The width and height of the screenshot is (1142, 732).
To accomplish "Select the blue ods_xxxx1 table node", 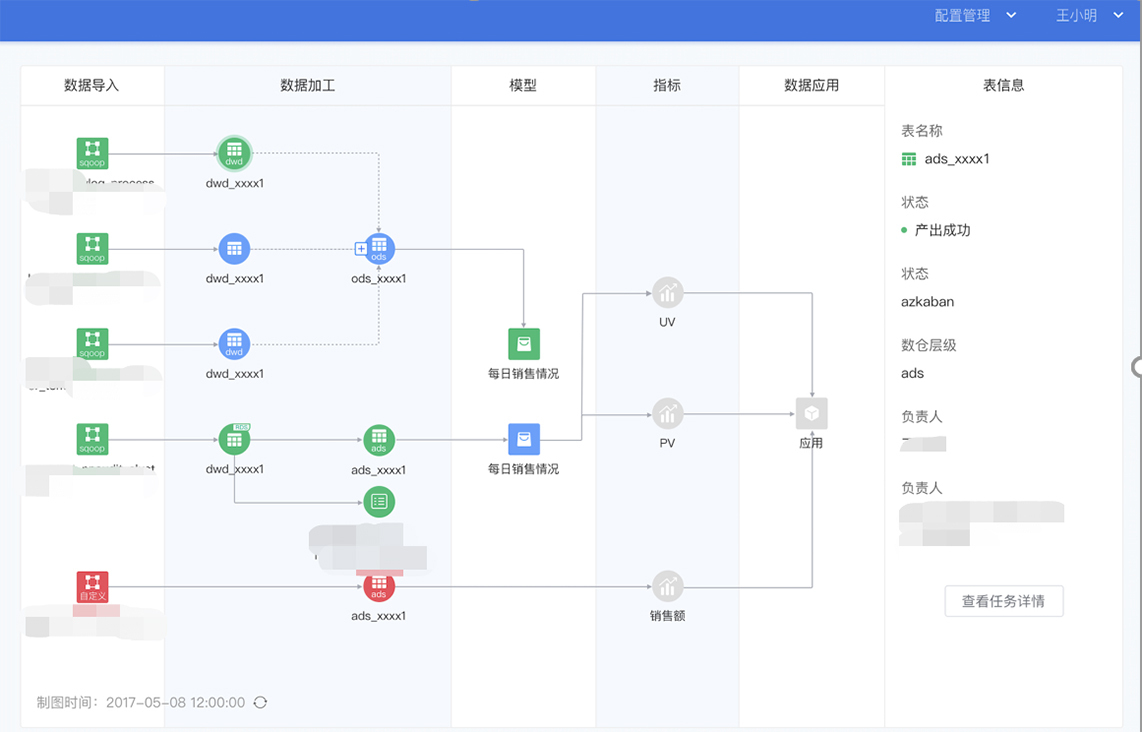I will (379, 249).
